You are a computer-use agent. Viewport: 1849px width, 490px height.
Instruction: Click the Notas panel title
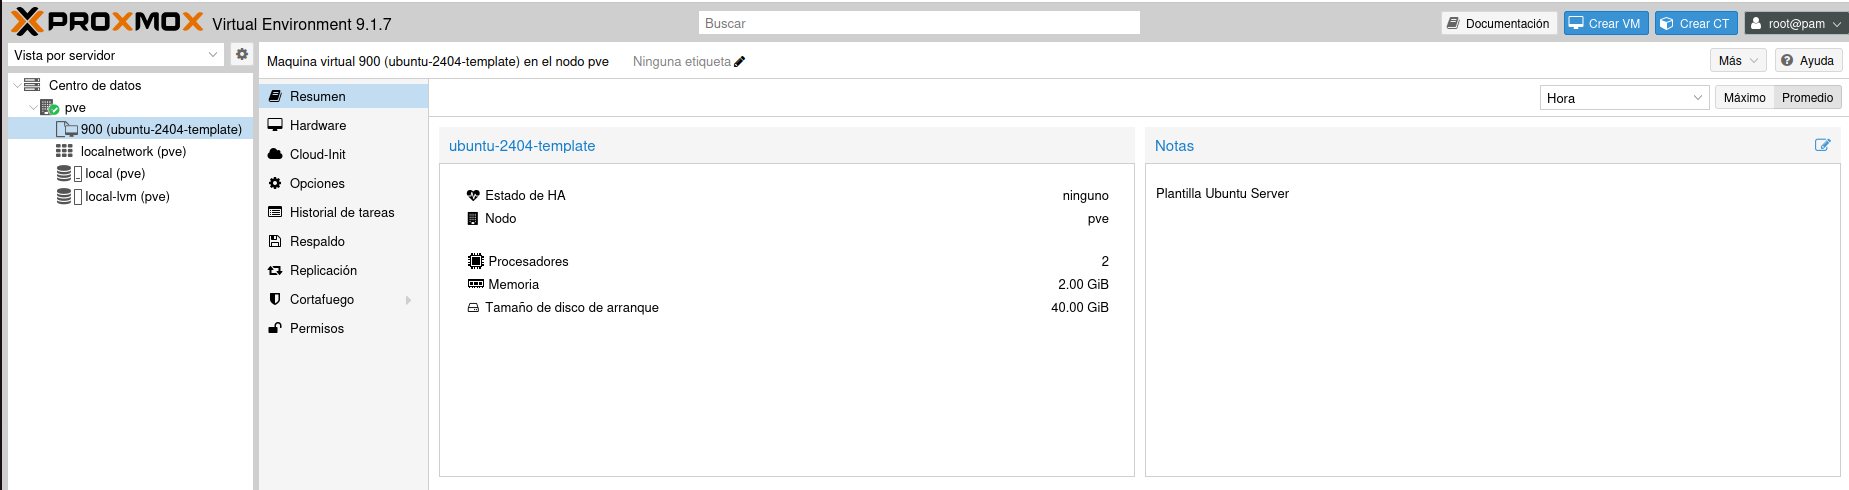pyautogui.click(x=1174, y=146)
